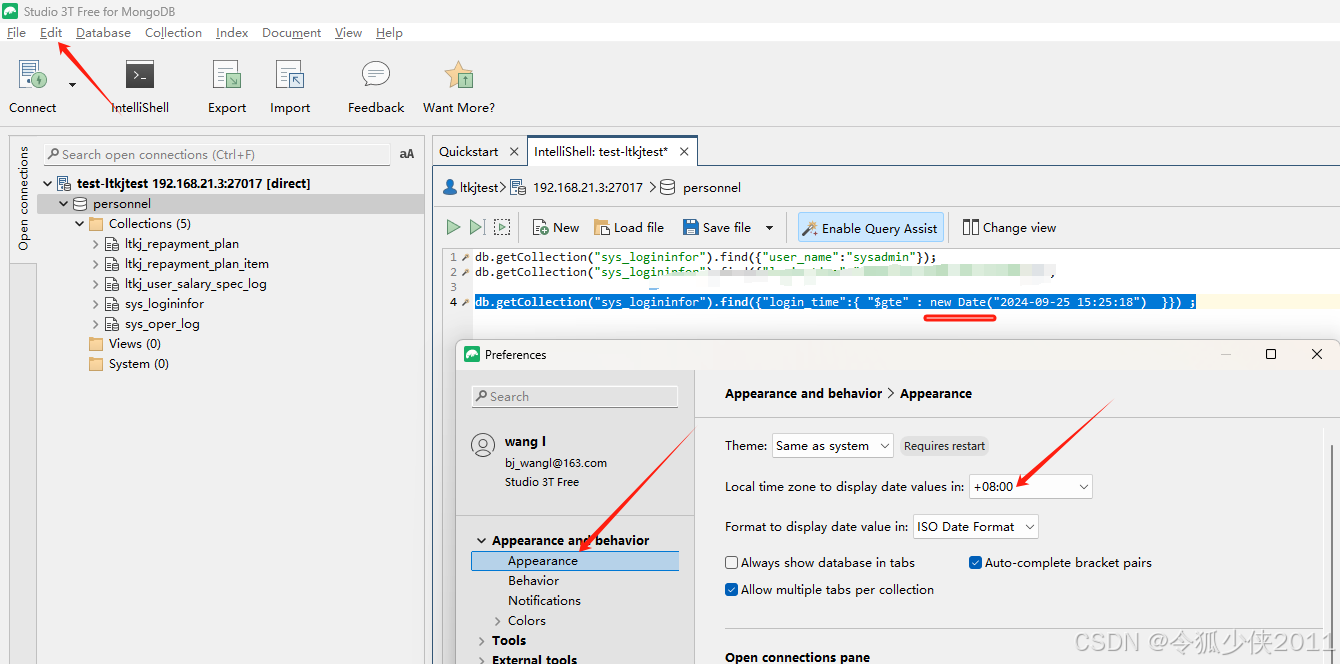Click Change view in the IntelliShell toolbar
The image size is (1340, 664).
[x=1009, y=227]
